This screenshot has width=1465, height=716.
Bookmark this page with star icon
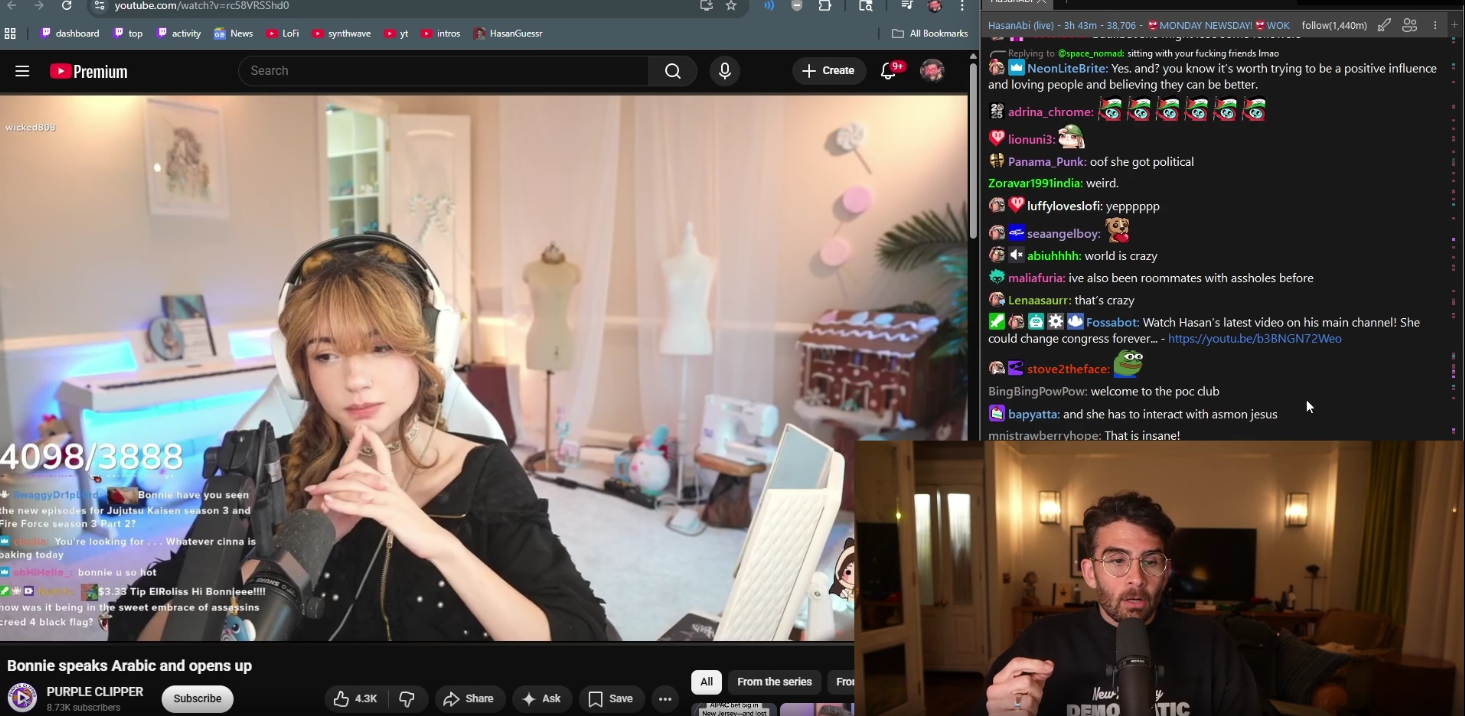[x=731, y=6]
